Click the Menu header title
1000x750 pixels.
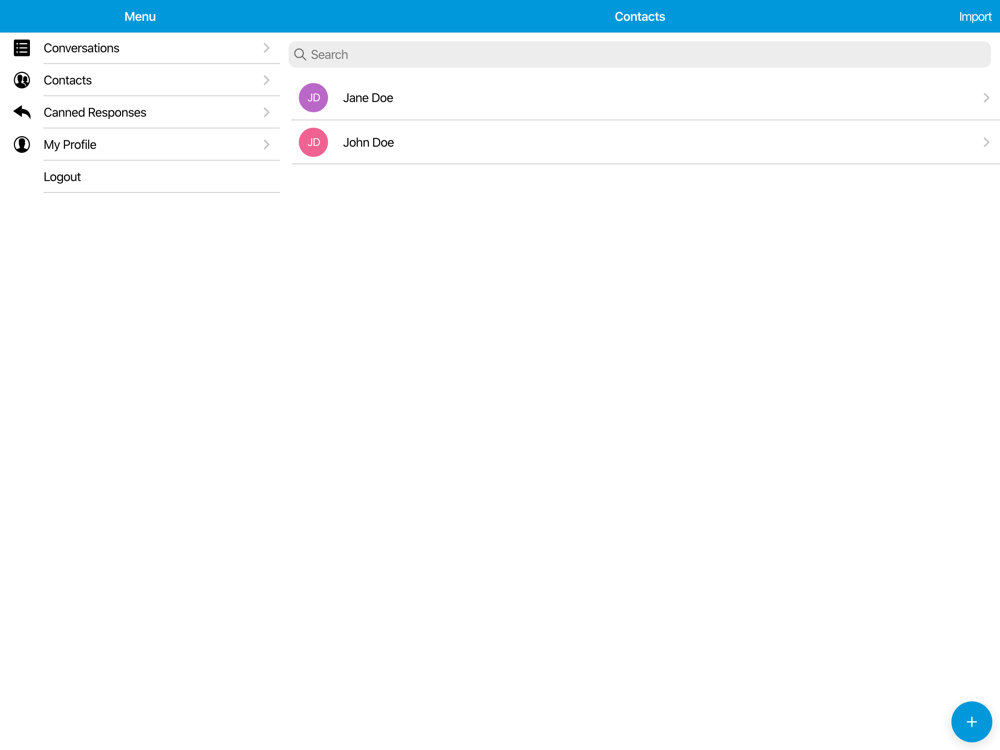pos(140,17)
